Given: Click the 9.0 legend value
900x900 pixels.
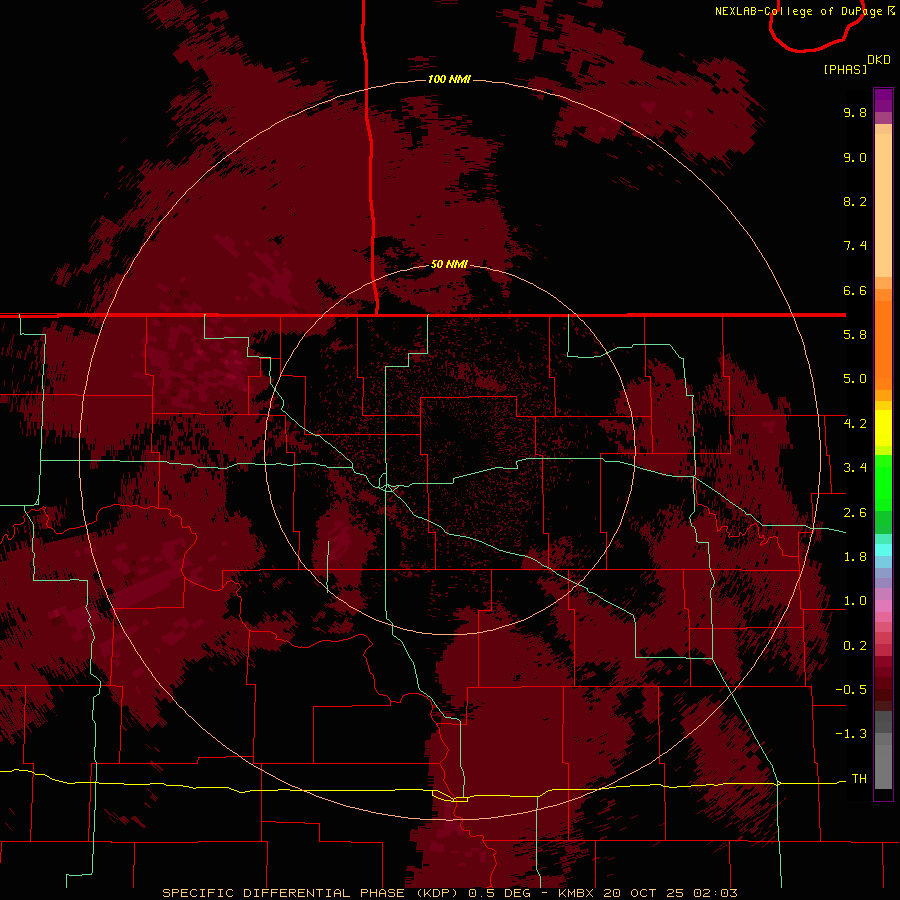Looking at the screenshot, I should [x=855, y=157].
